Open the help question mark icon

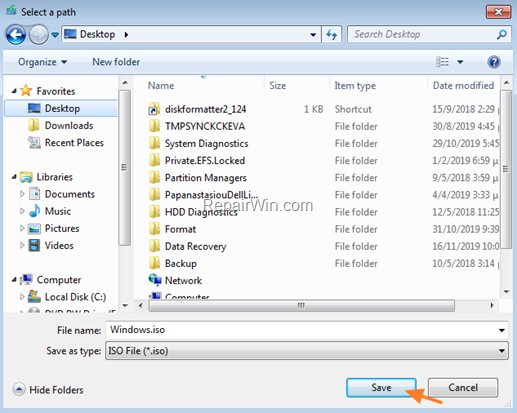click(494, 62)
